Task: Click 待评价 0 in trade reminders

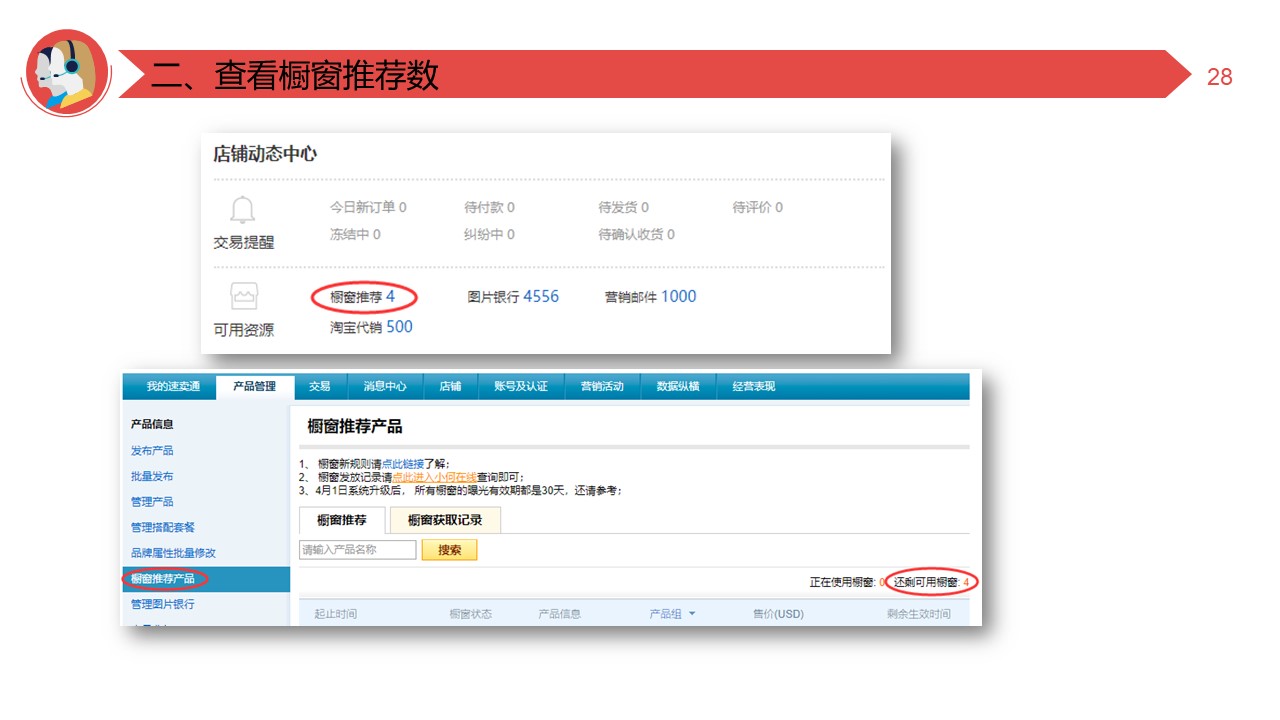Action: coord(757,208)
